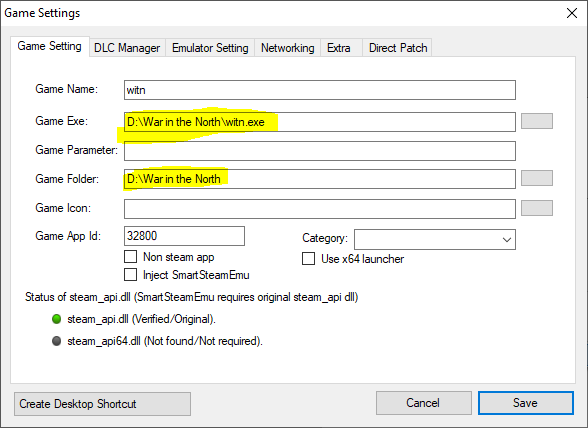Go to the Extra tab
588x428 pixels.
[339, 48]
